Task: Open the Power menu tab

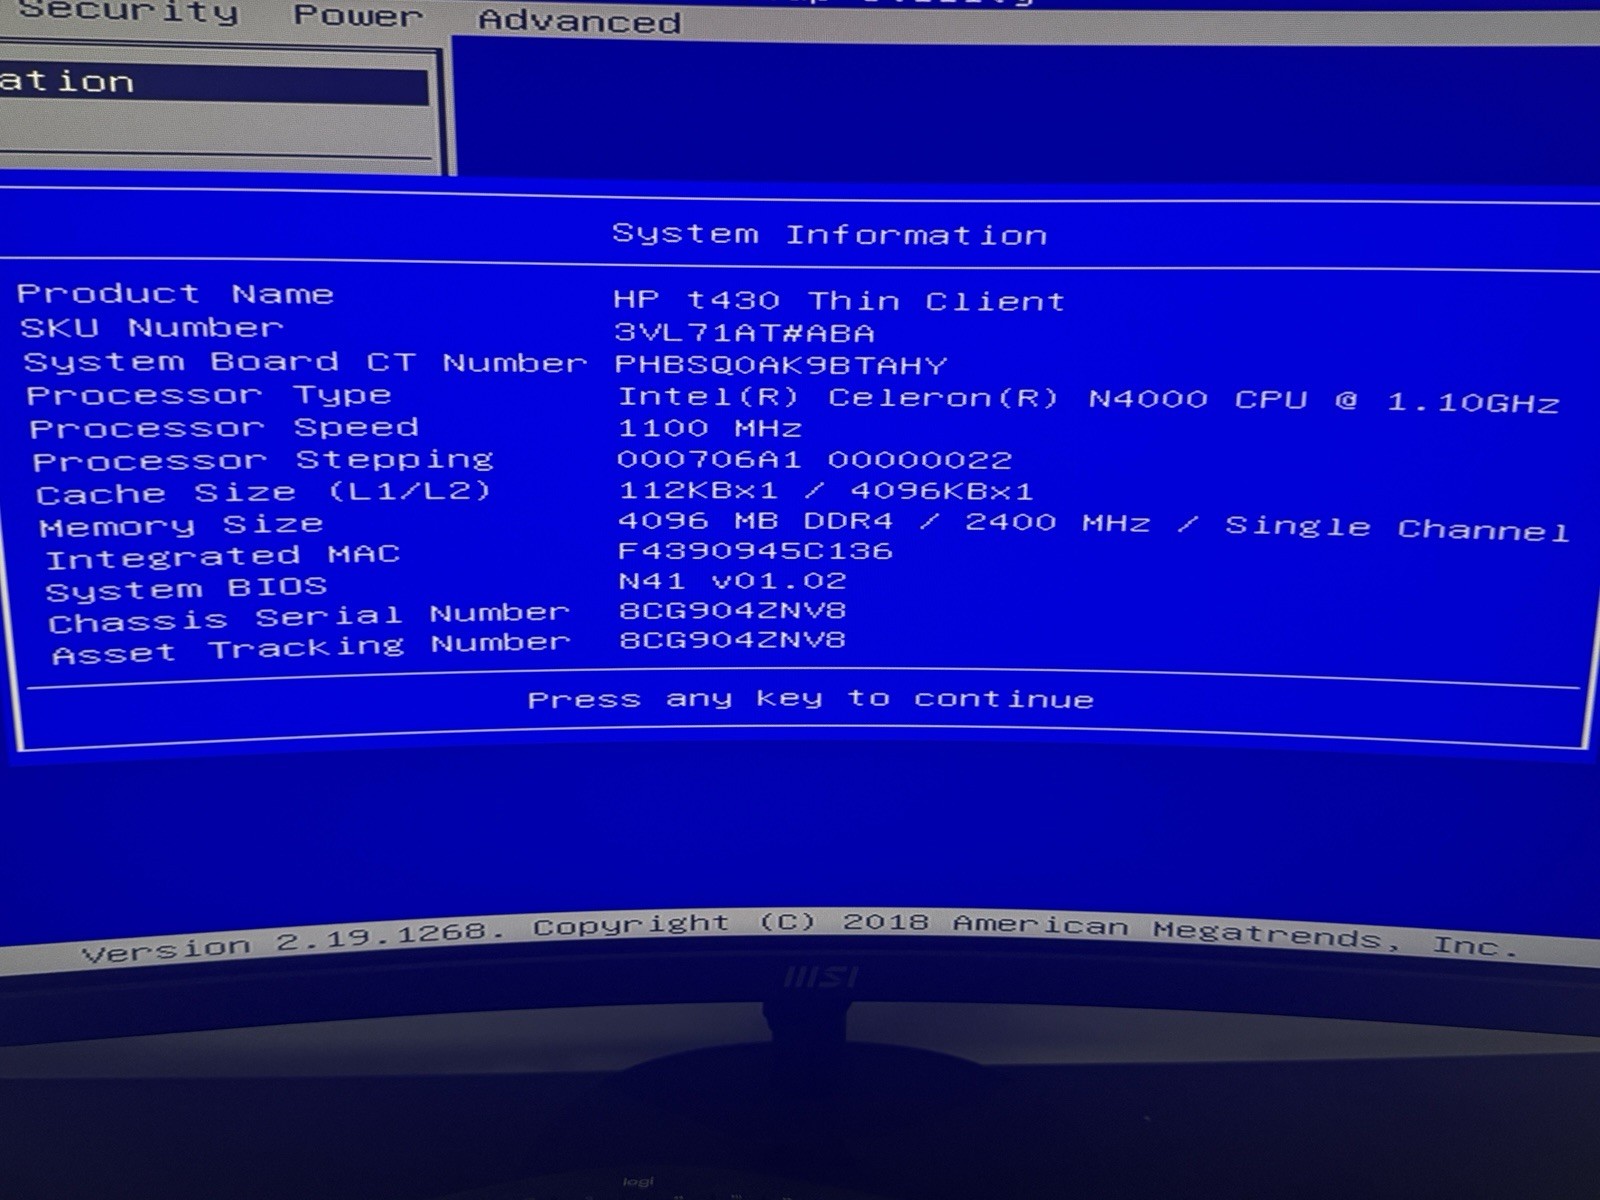Action: tap(357, 15)
